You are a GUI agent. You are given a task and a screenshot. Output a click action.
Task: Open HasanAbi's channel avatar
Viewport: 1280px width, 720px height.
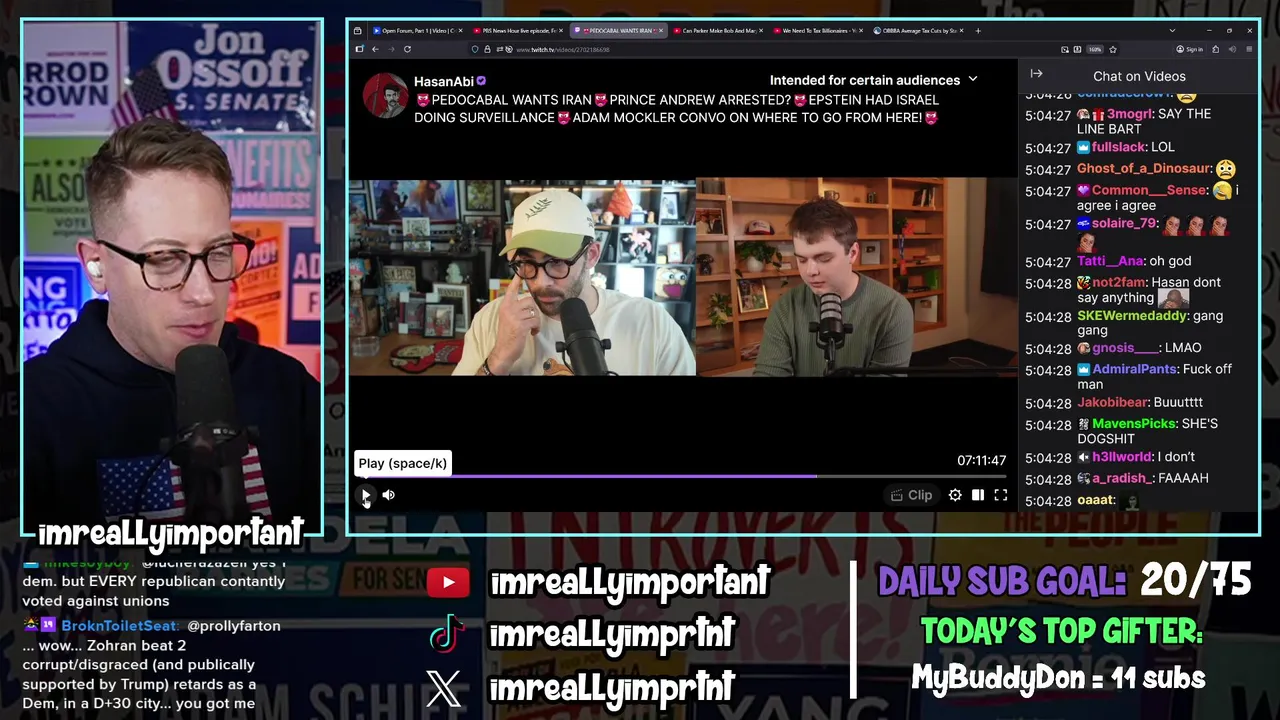(384, 96)
